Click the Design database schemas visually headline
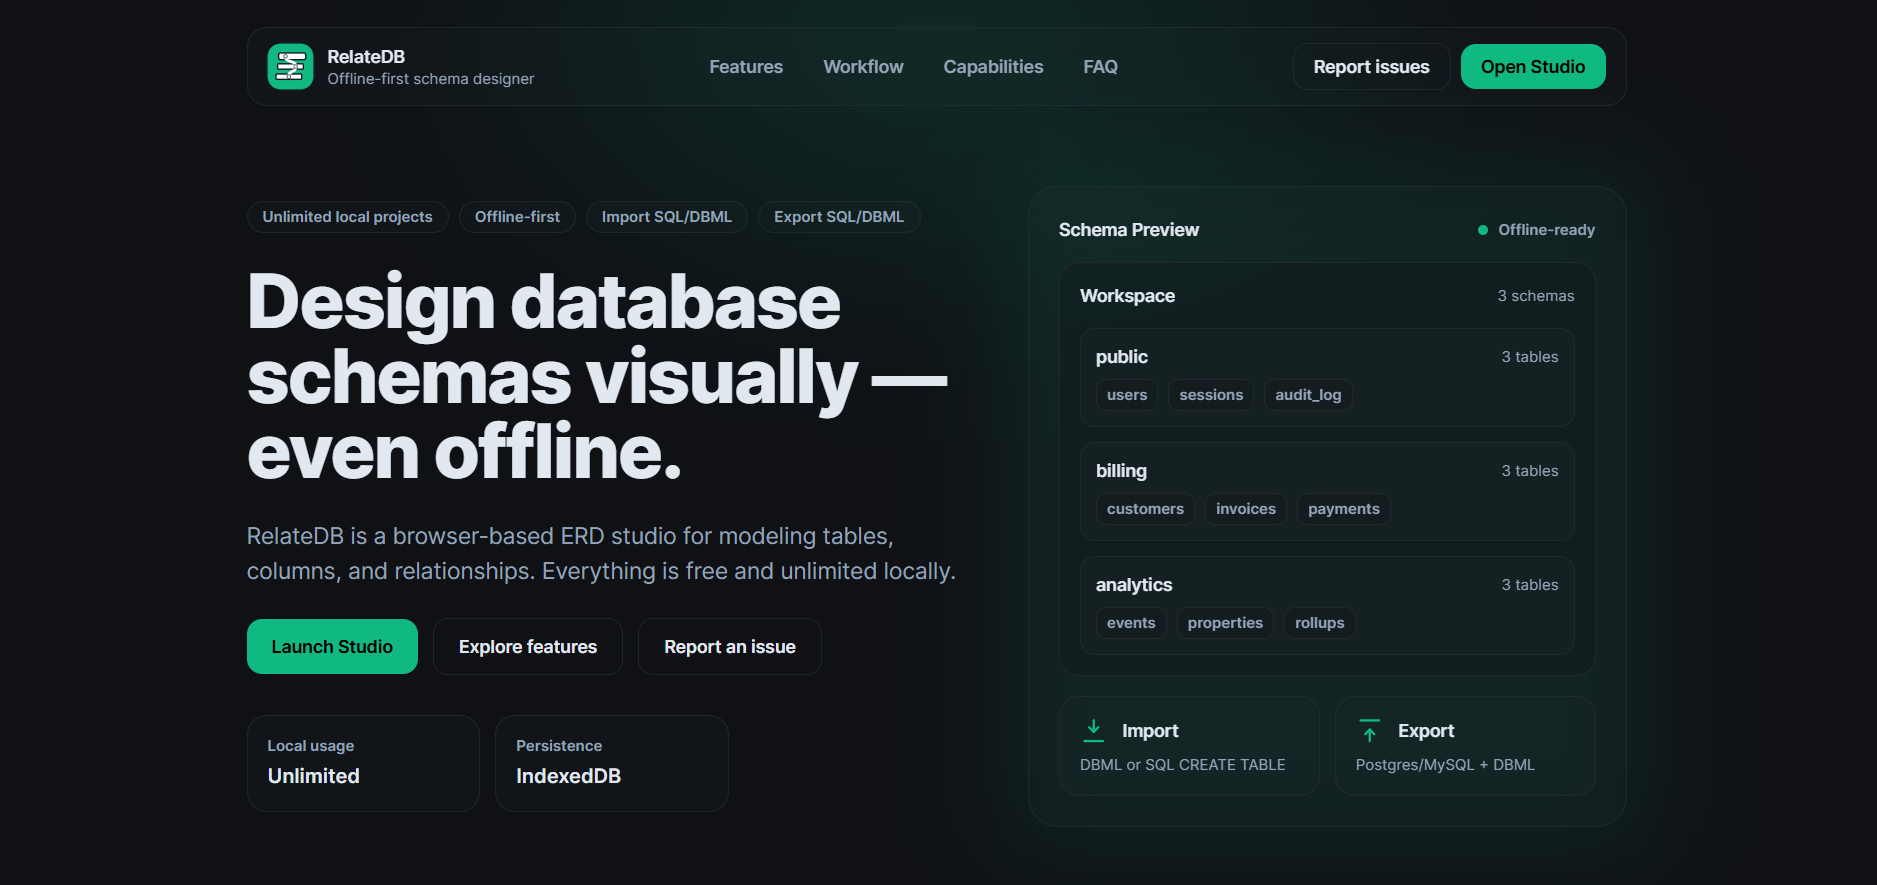 pyautogui.click(x=597, y=377)
